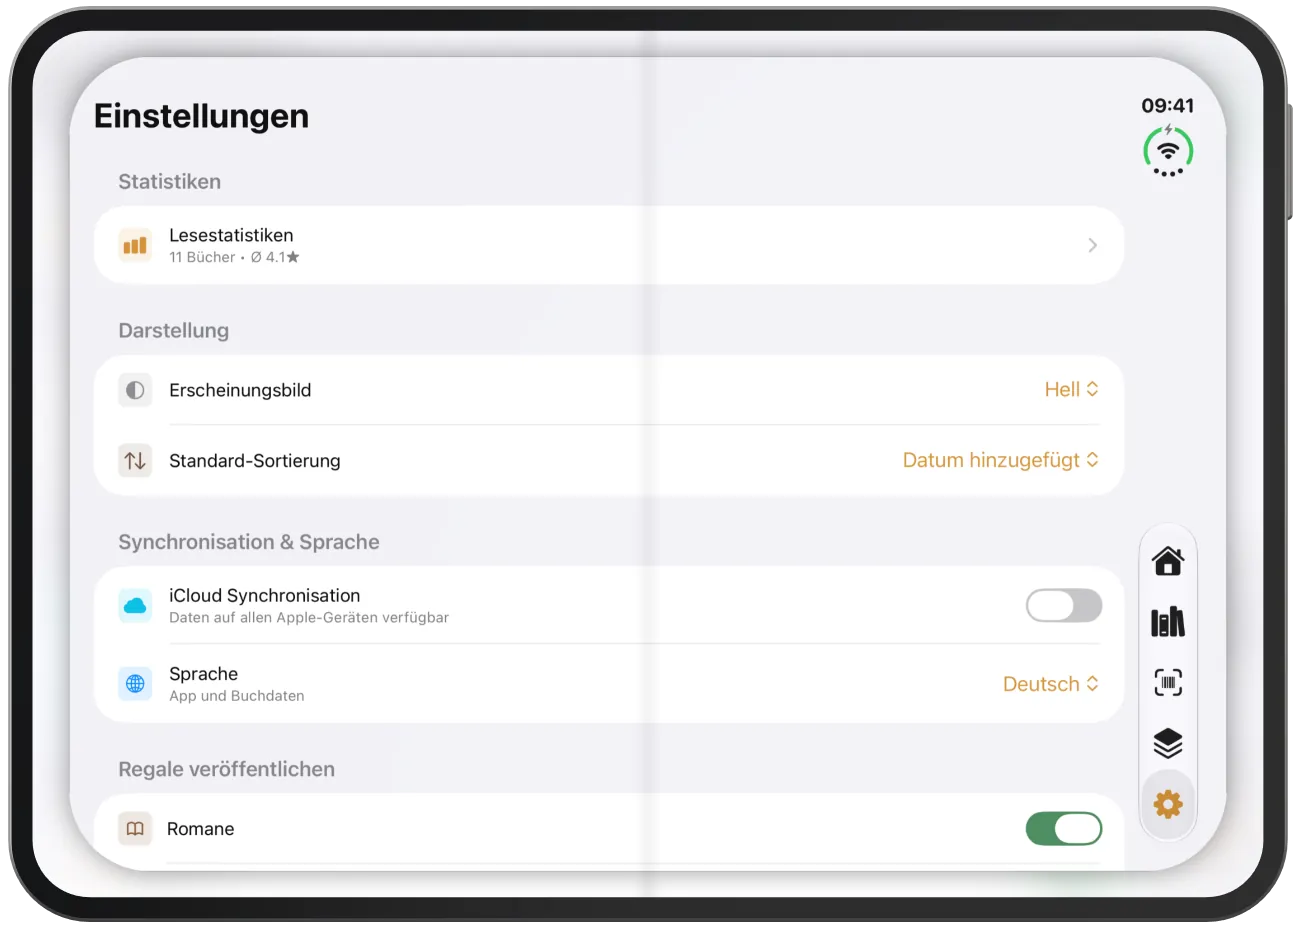Click the 'Statistiken' section header
Viewport: 1300px width, 928px height.
tap(170, 182)
